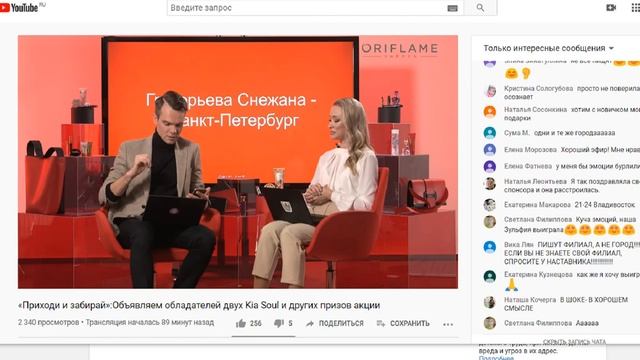Click the Oriflame logo in video
Screen dimensions: 640x360
coord(400,49)
